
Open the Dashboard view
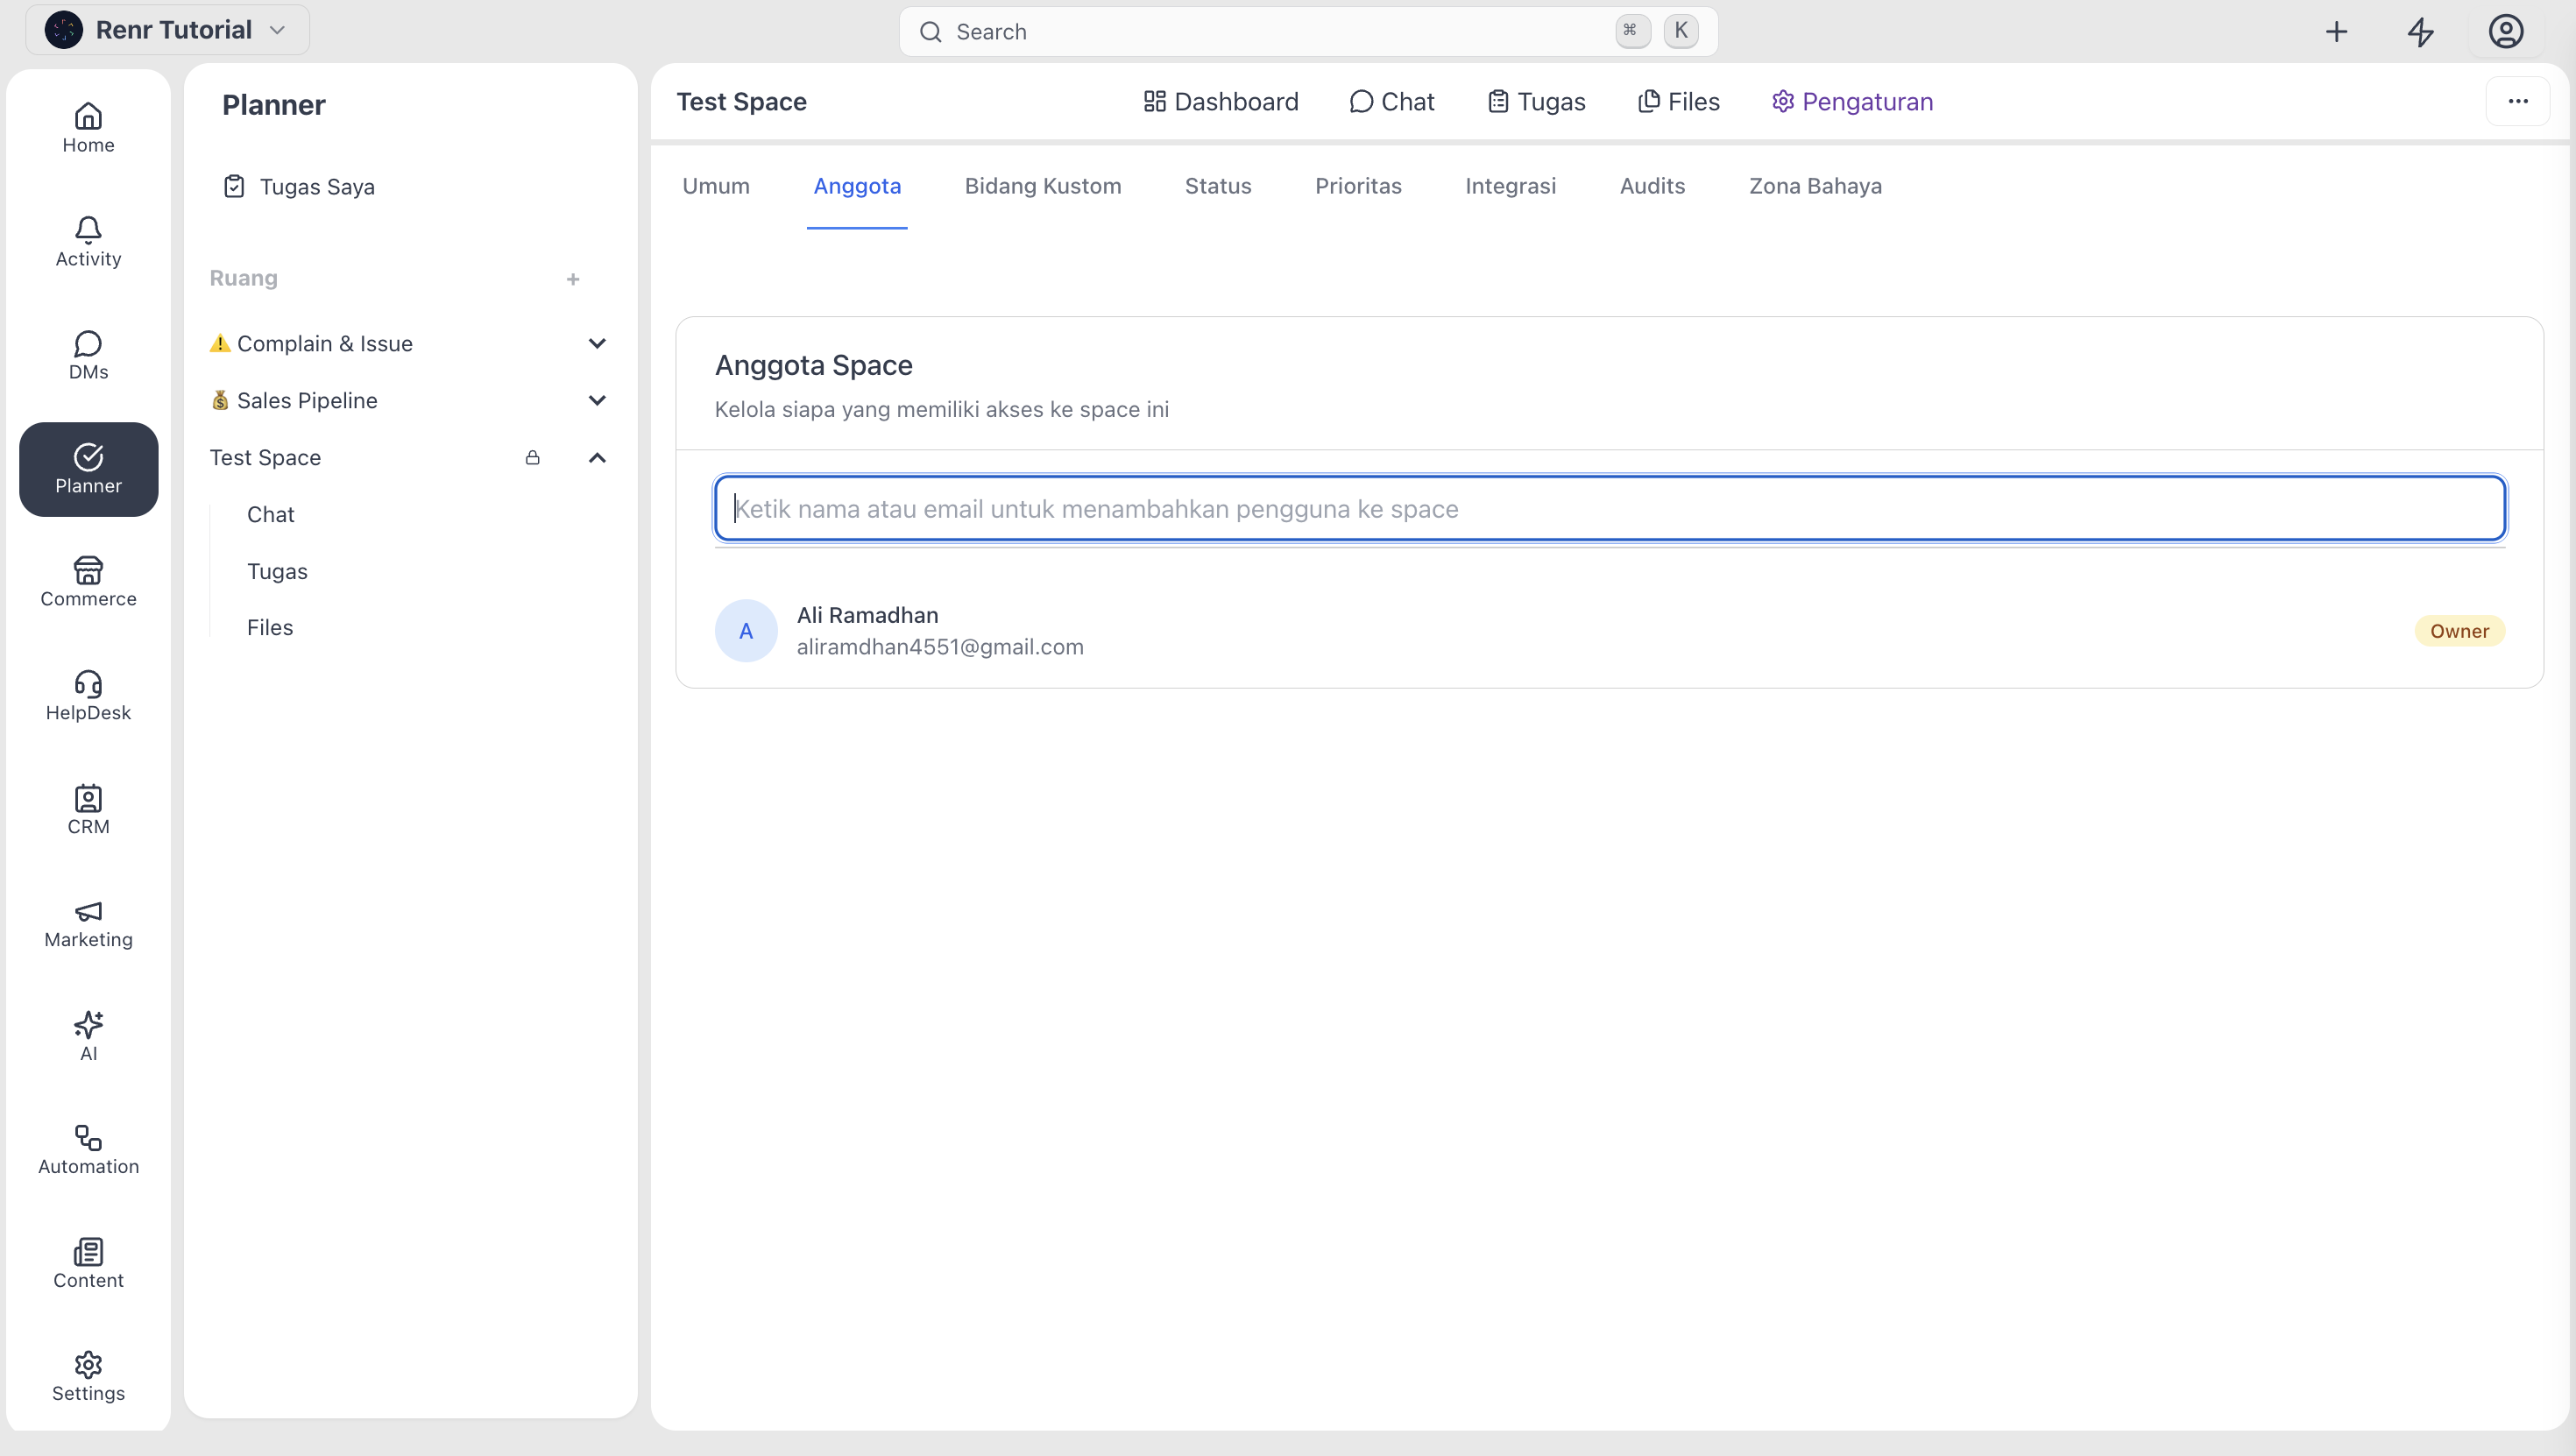pyautogui.click(x=1221, y=102)
